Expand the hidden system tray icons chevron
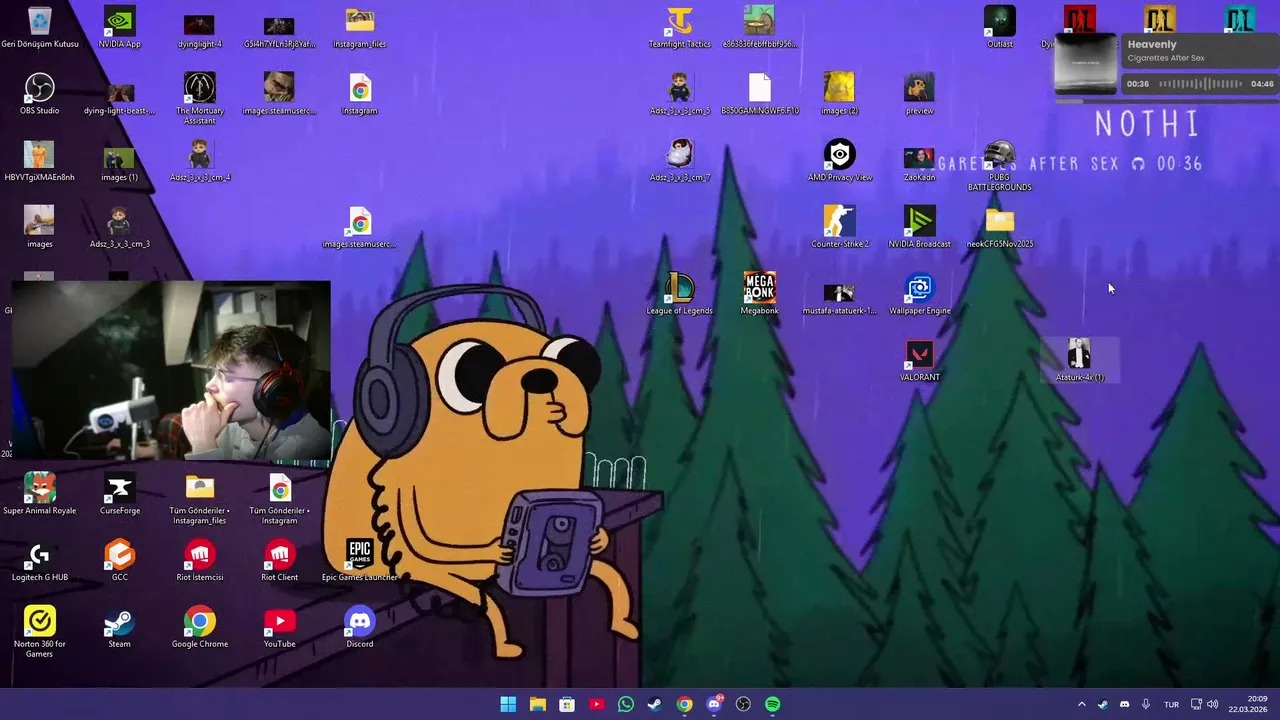The height and width of the screenshot is (720, 1280). tap(1081, 704)
